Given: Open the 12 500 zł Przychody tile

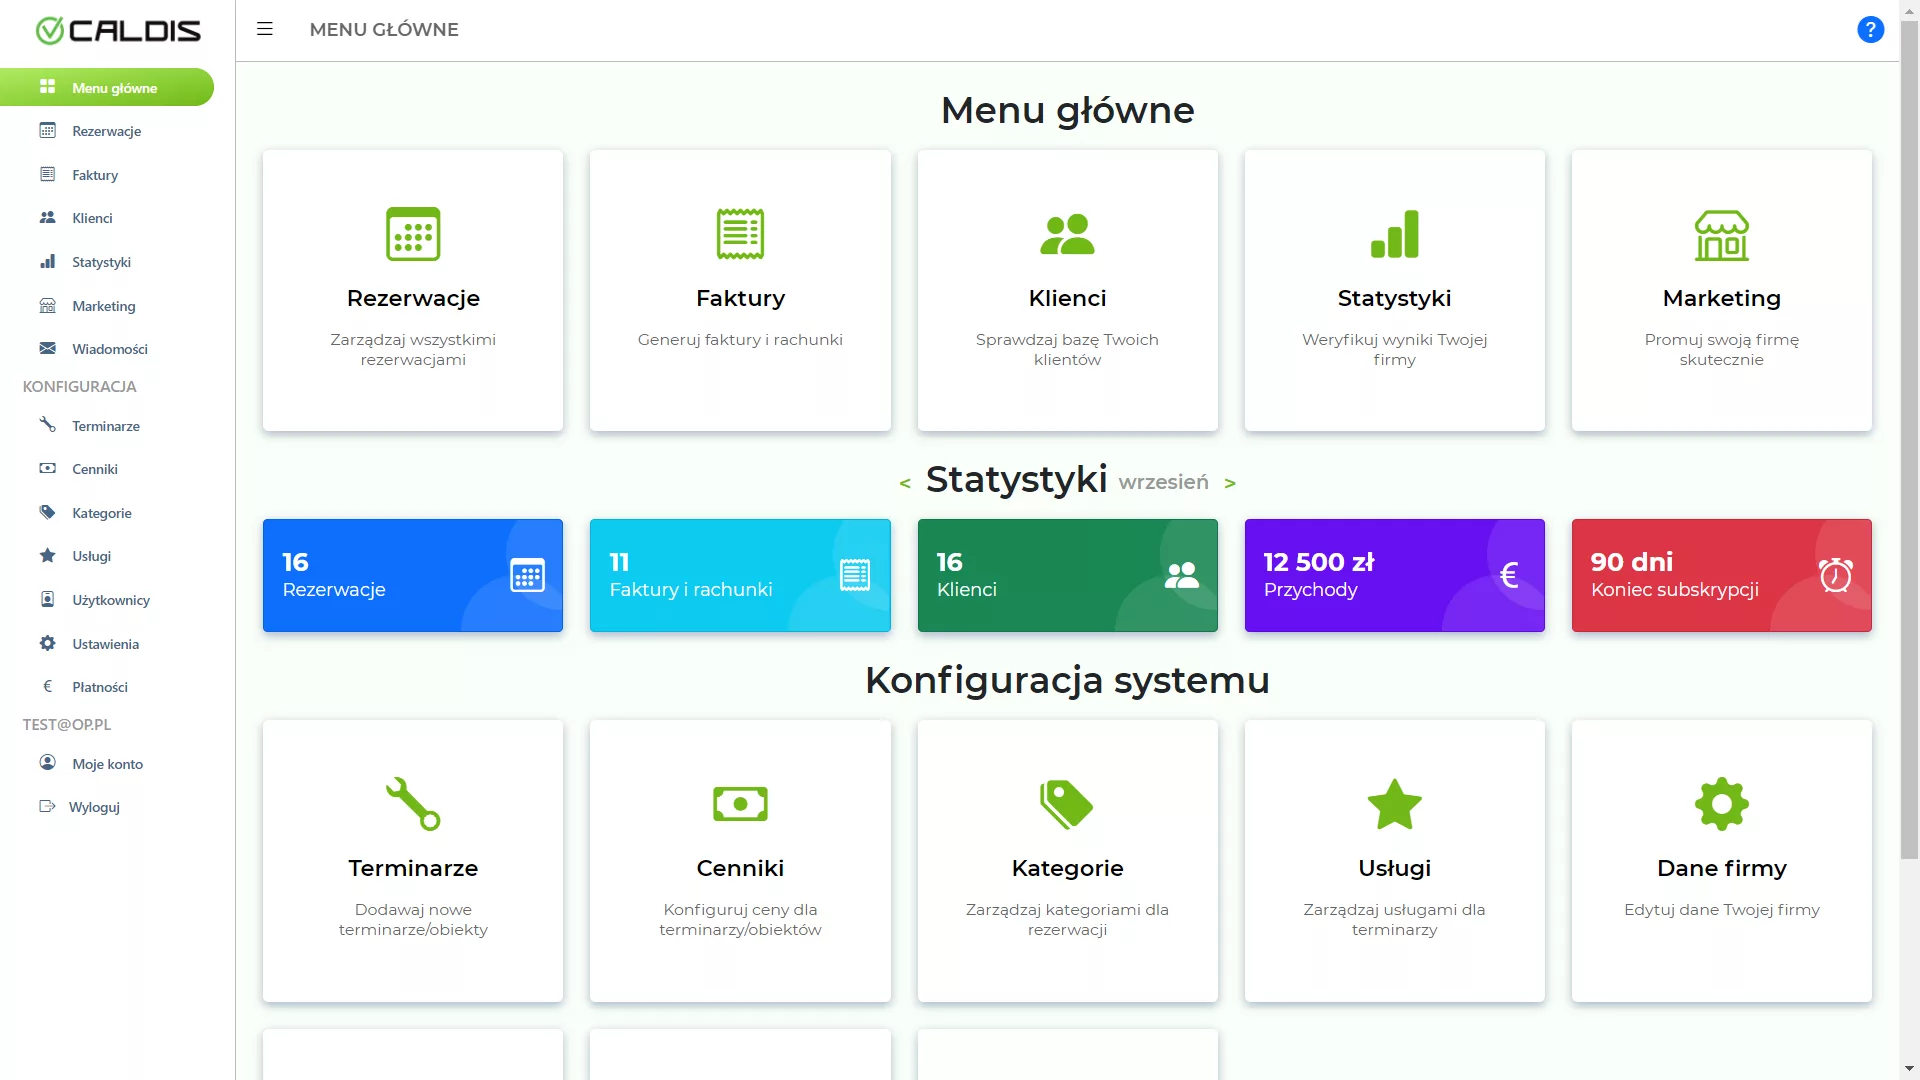Looking at the screenshot, I should point(1394,575).
